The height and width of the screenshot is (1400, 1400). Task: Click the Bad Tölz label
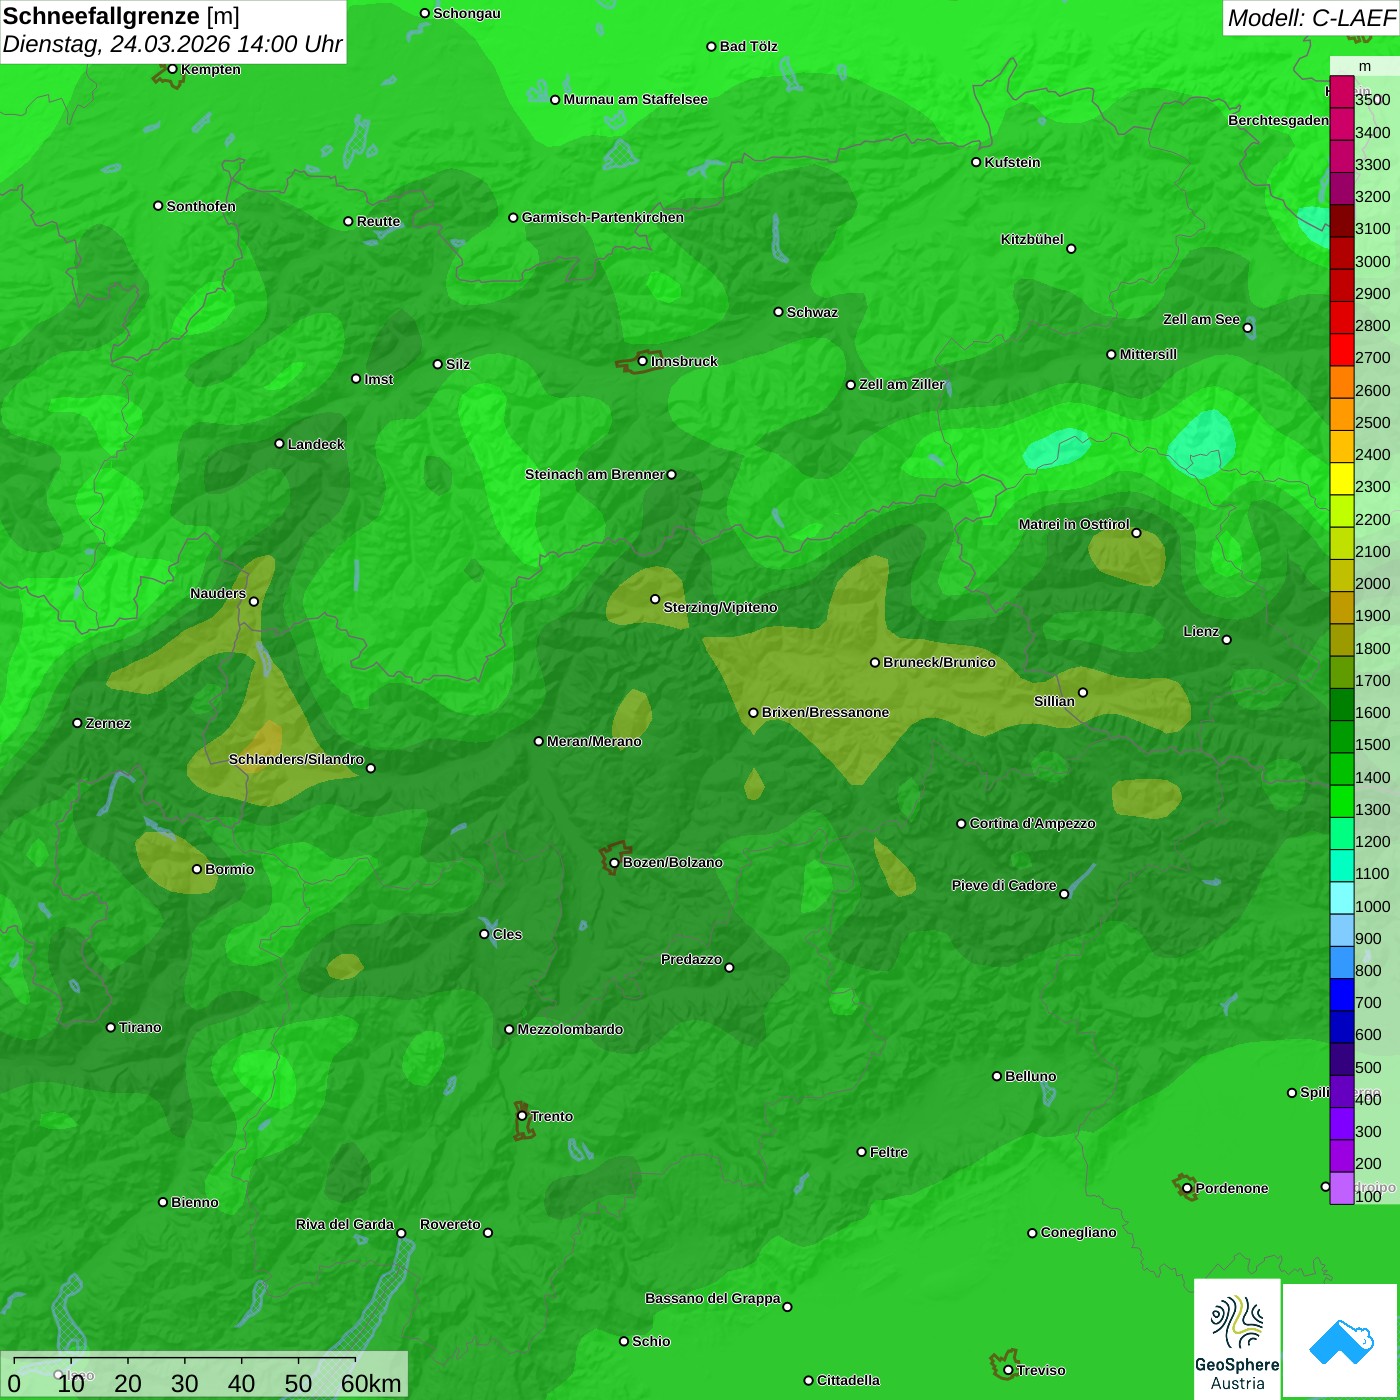point(749,46)
